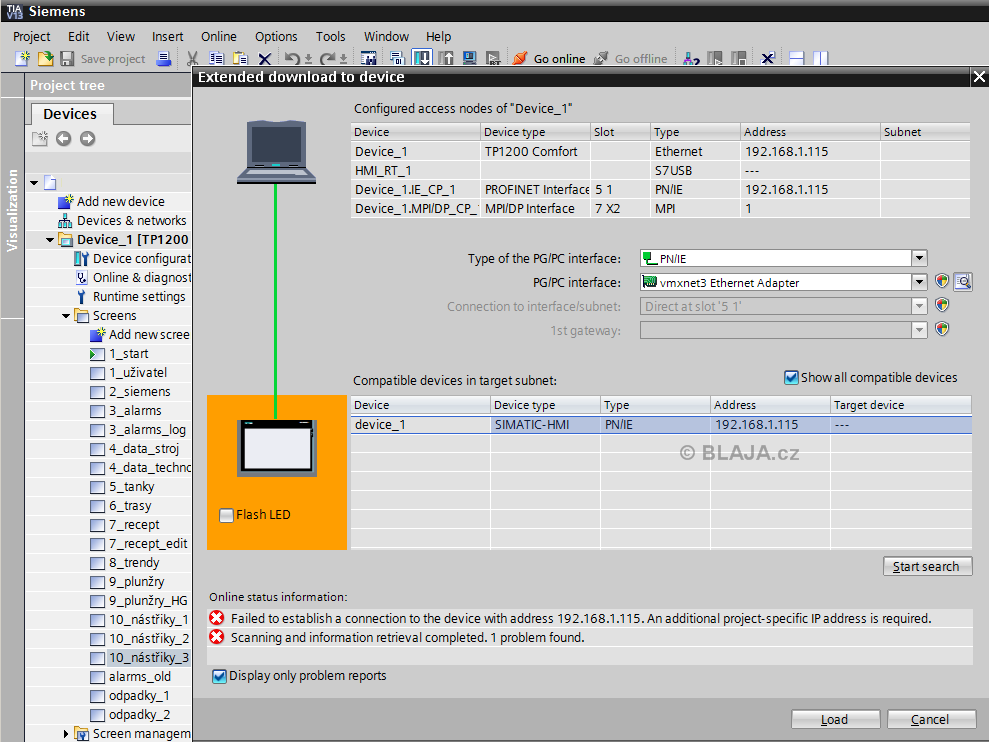Click Go online in the toolbar
This screenshot has height=742, width=989.
(549, 59)
